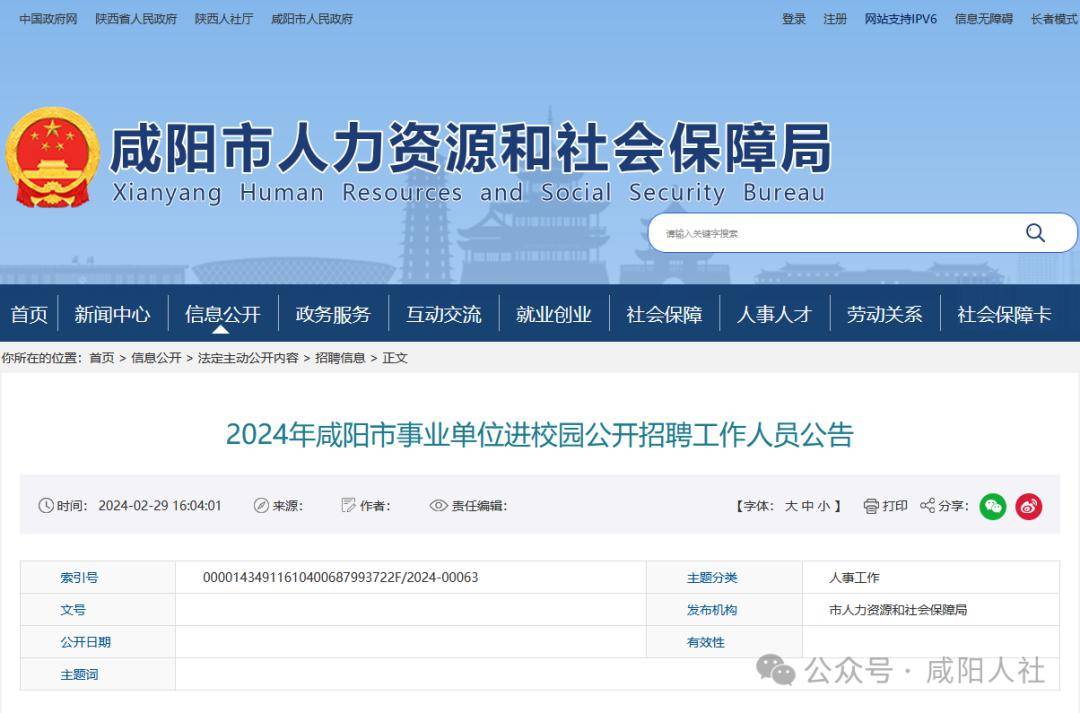1080x713 pixels.
Task: Open the 就业创业 navigation menu
Action: coord(554,313)
